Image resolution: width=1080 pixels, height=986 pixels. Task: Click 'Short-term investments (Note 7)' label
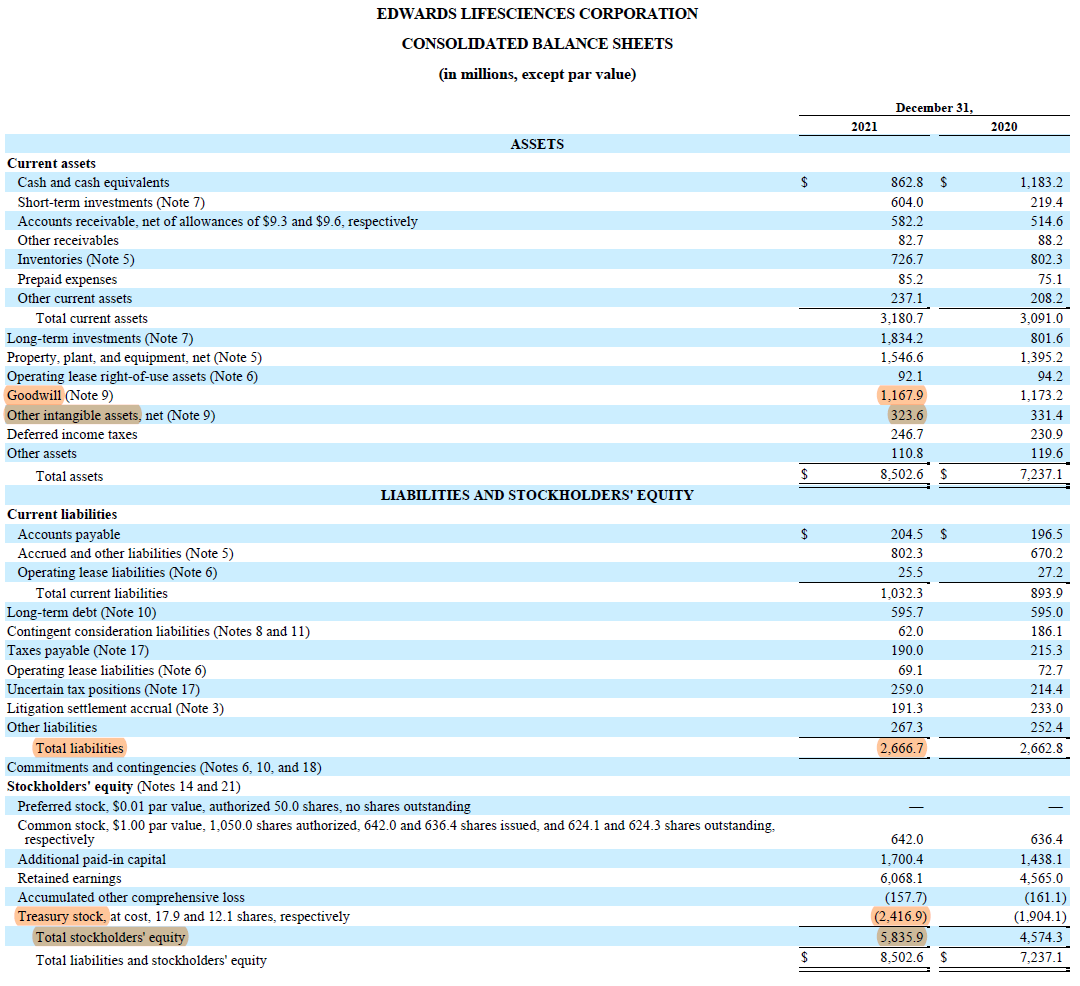(111, 202)
